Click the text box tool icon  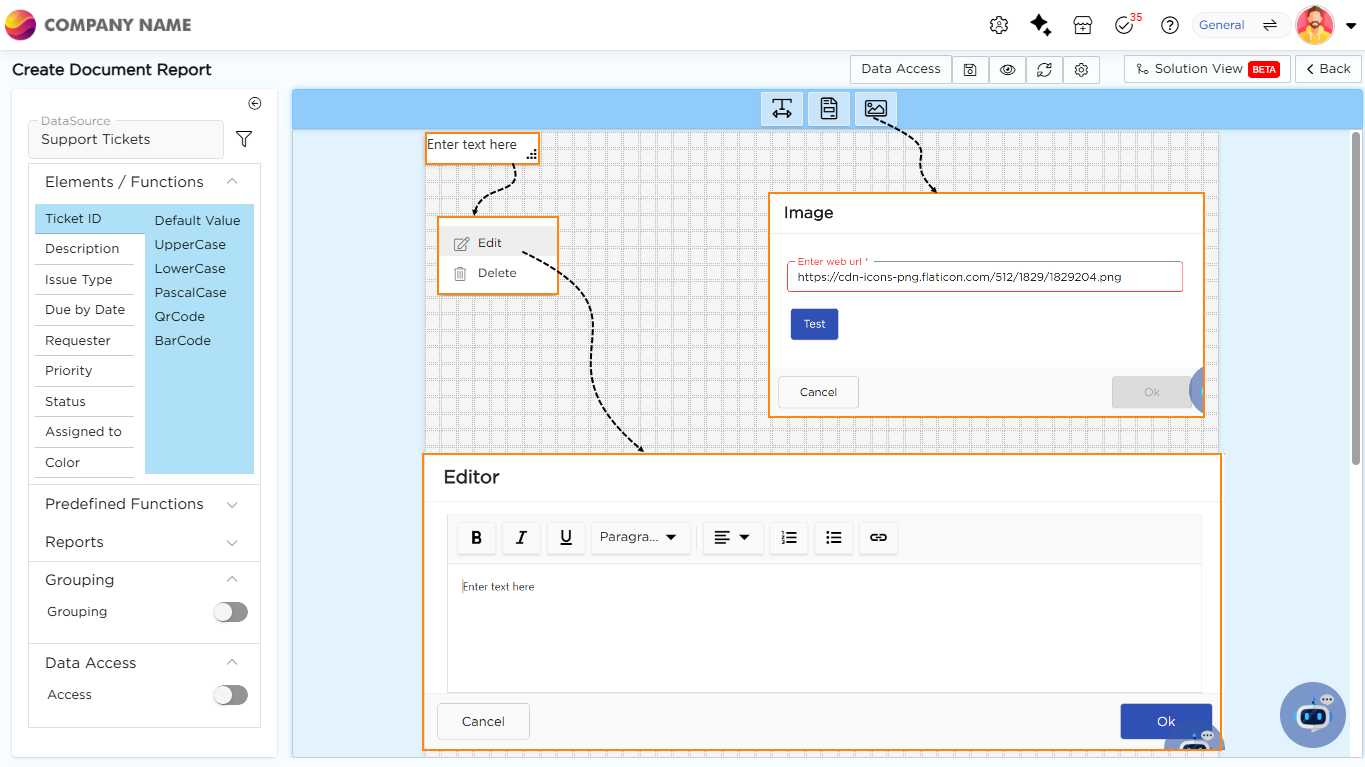[x=782, y=109]
